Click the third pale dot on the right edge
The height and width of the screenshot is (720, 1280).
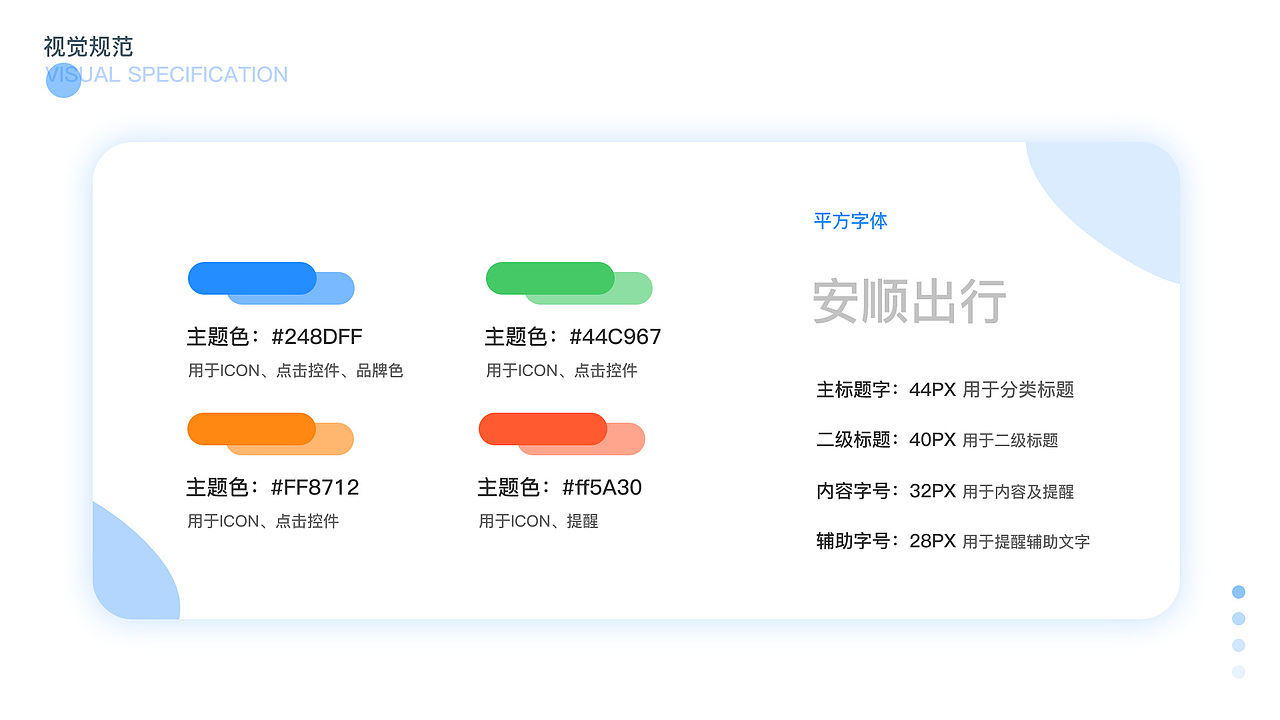click(x=1238, y=645)
